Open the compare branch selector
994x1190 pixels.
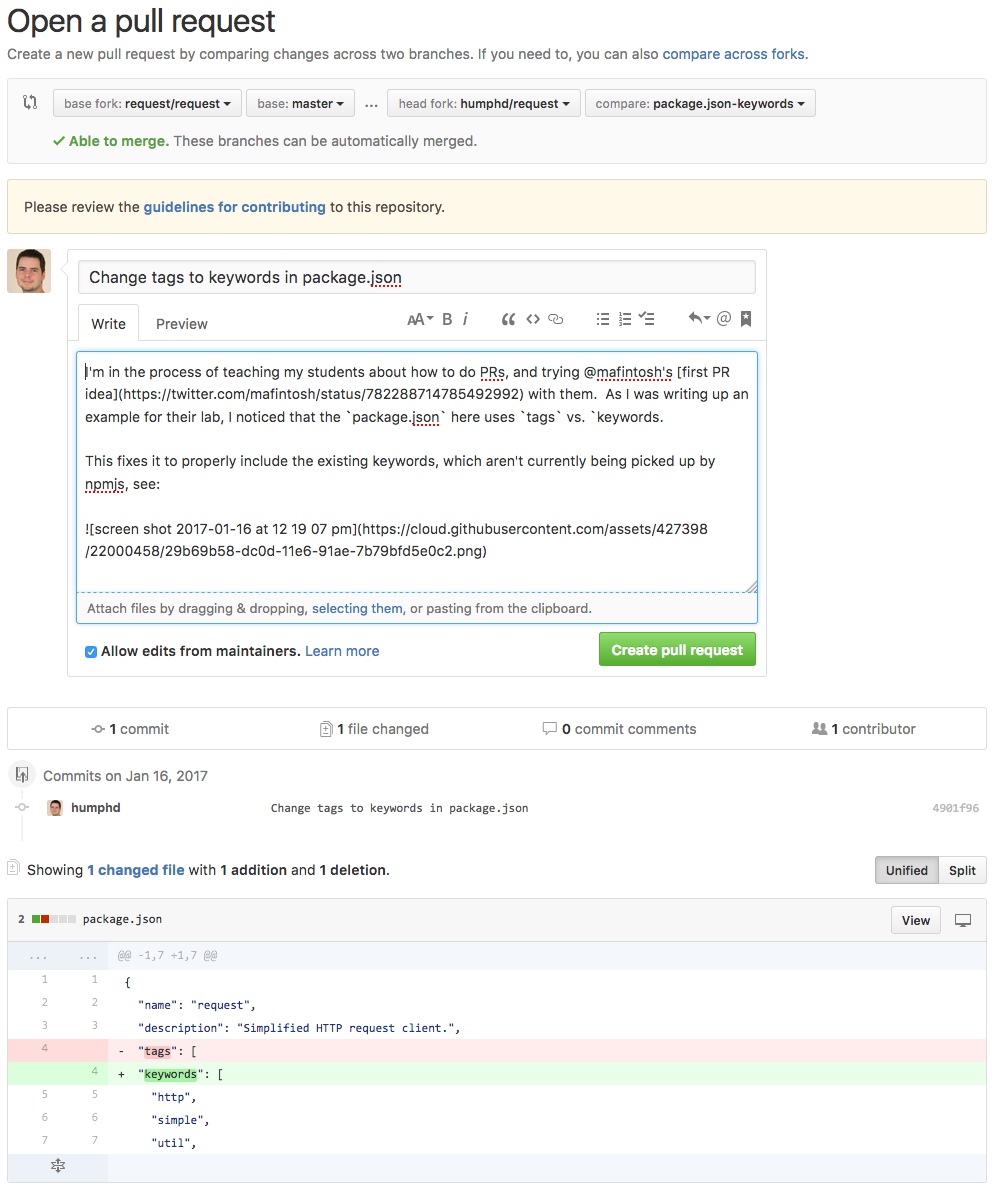tap(699, 102)
